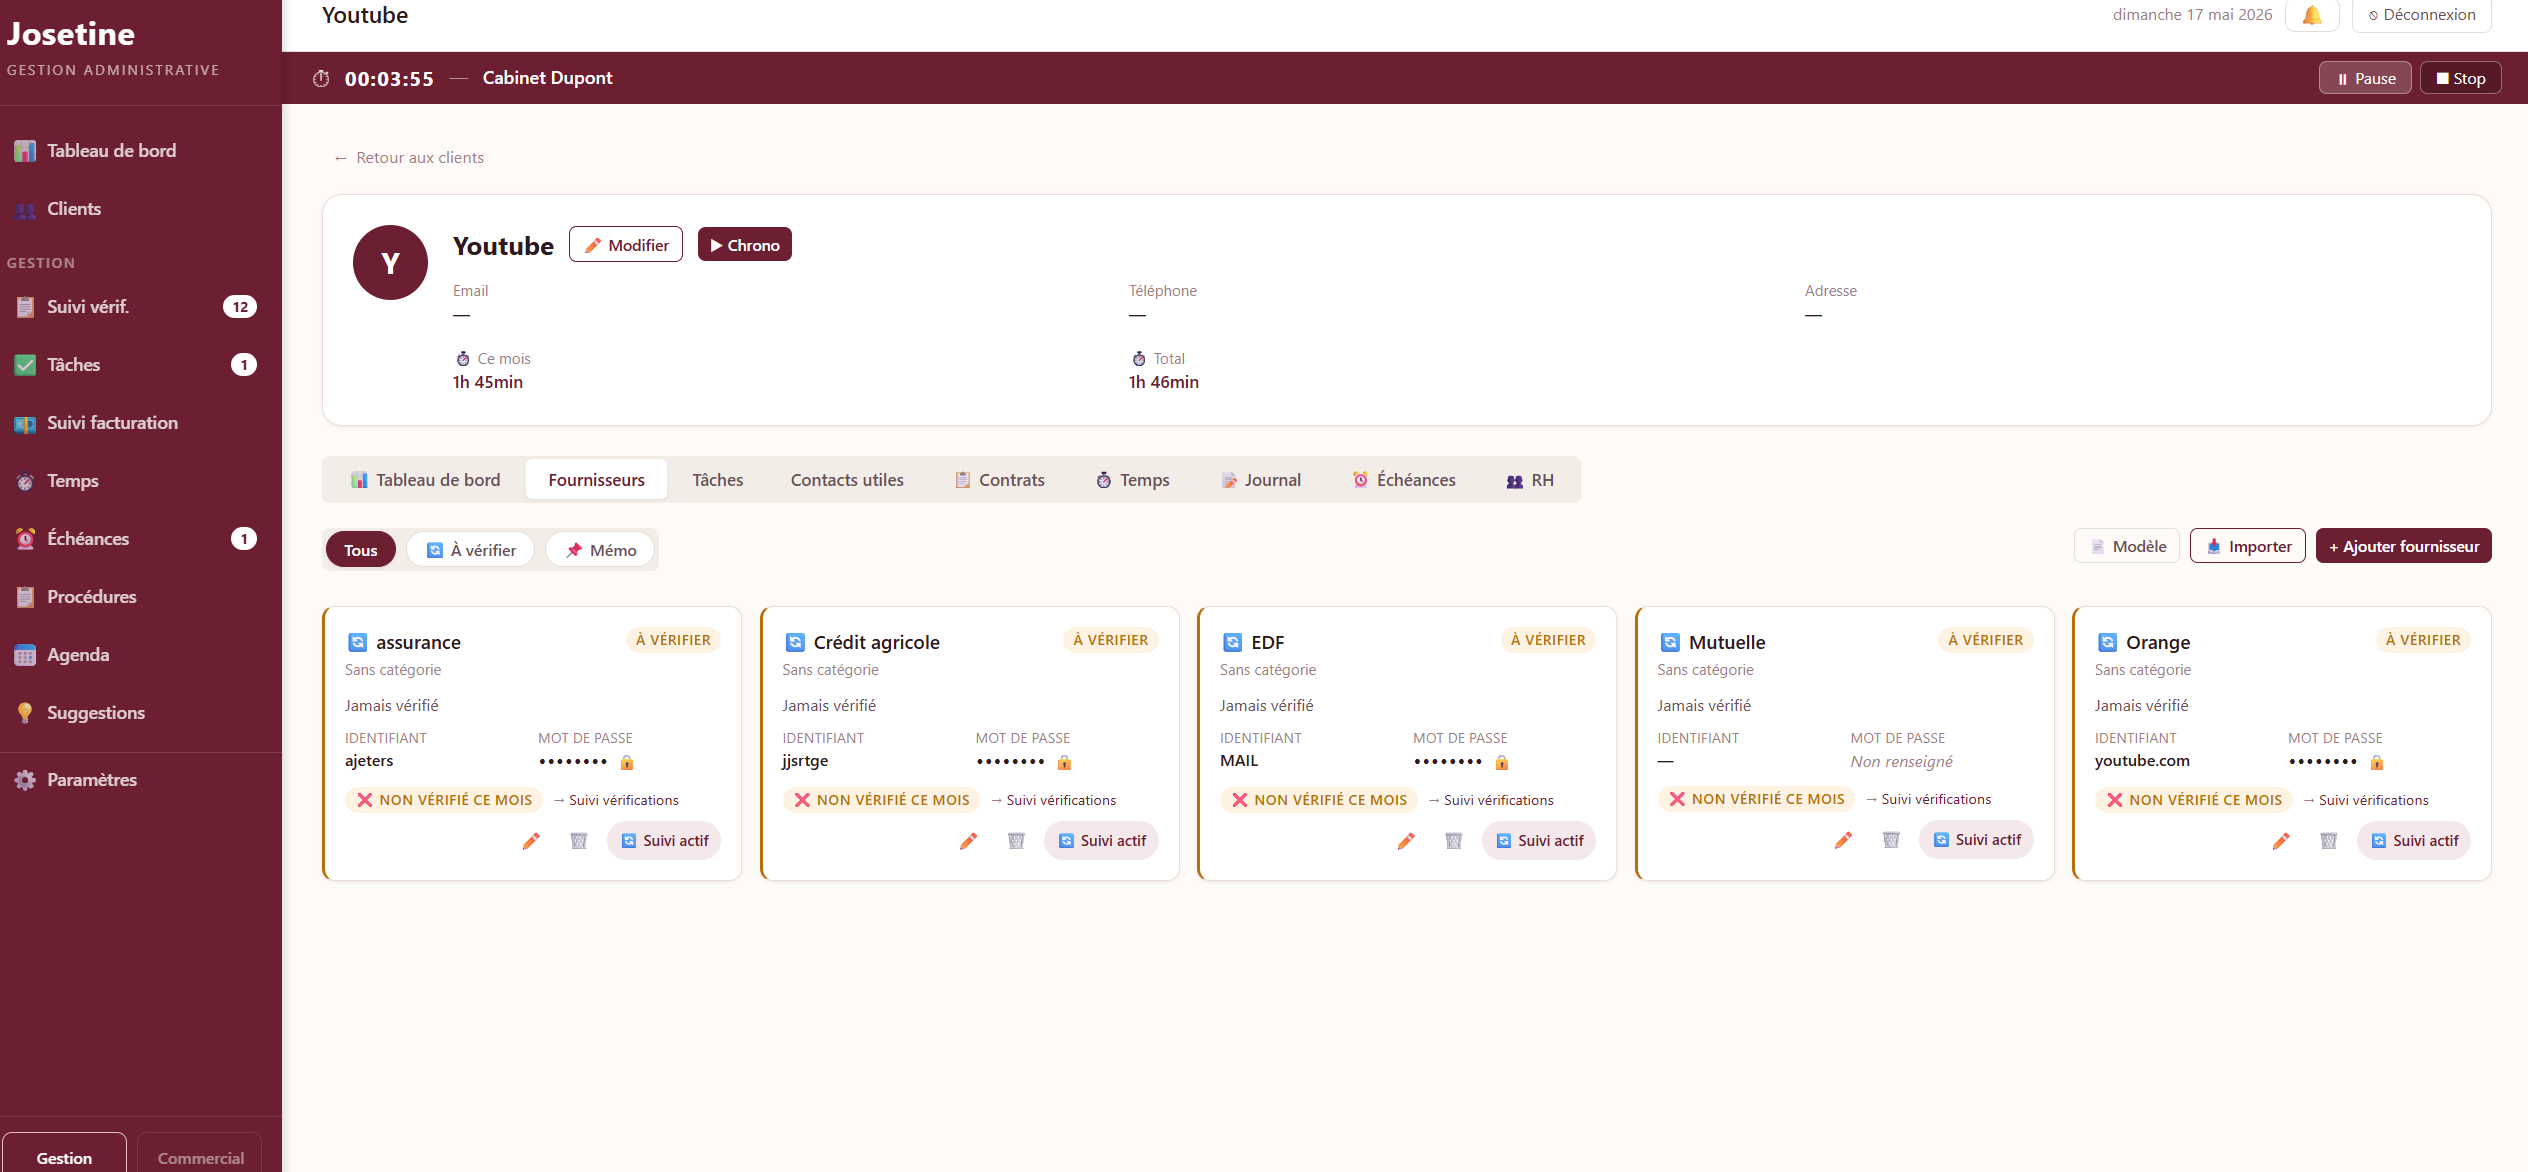The width and height of the screenshot is (2528, 1172).
Task: Edit the Mutuelle supplier with pencil icon
Action: pos(1843,840)
